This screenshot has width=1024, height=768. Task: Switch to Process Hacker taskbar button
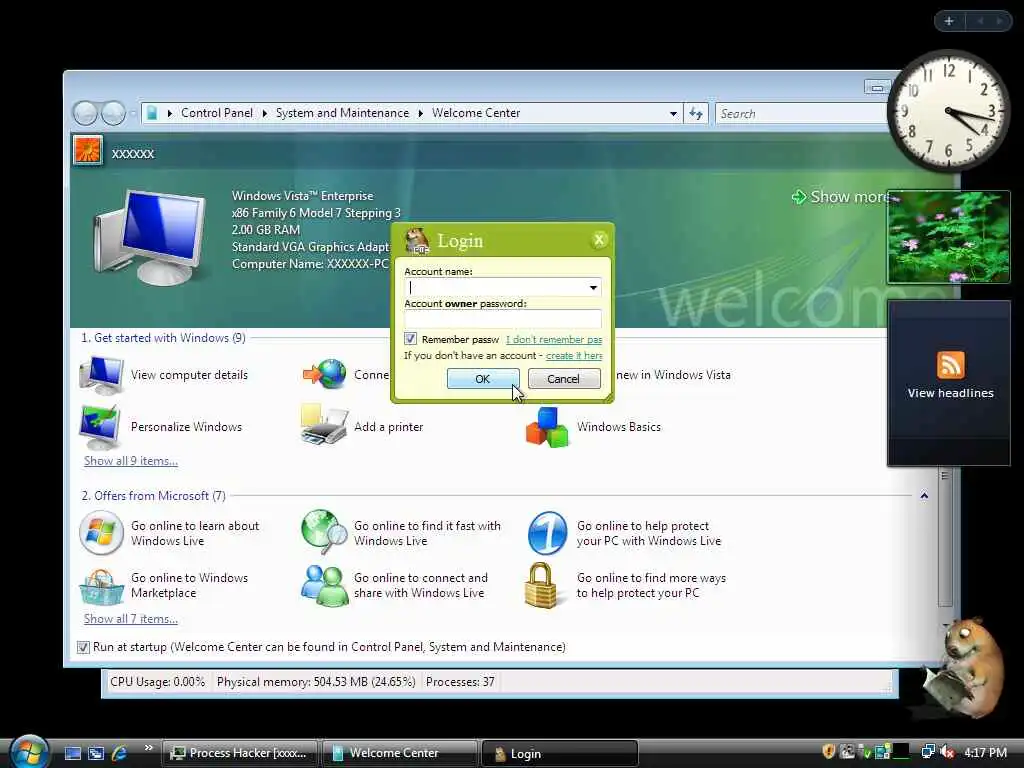click(239, 754)
